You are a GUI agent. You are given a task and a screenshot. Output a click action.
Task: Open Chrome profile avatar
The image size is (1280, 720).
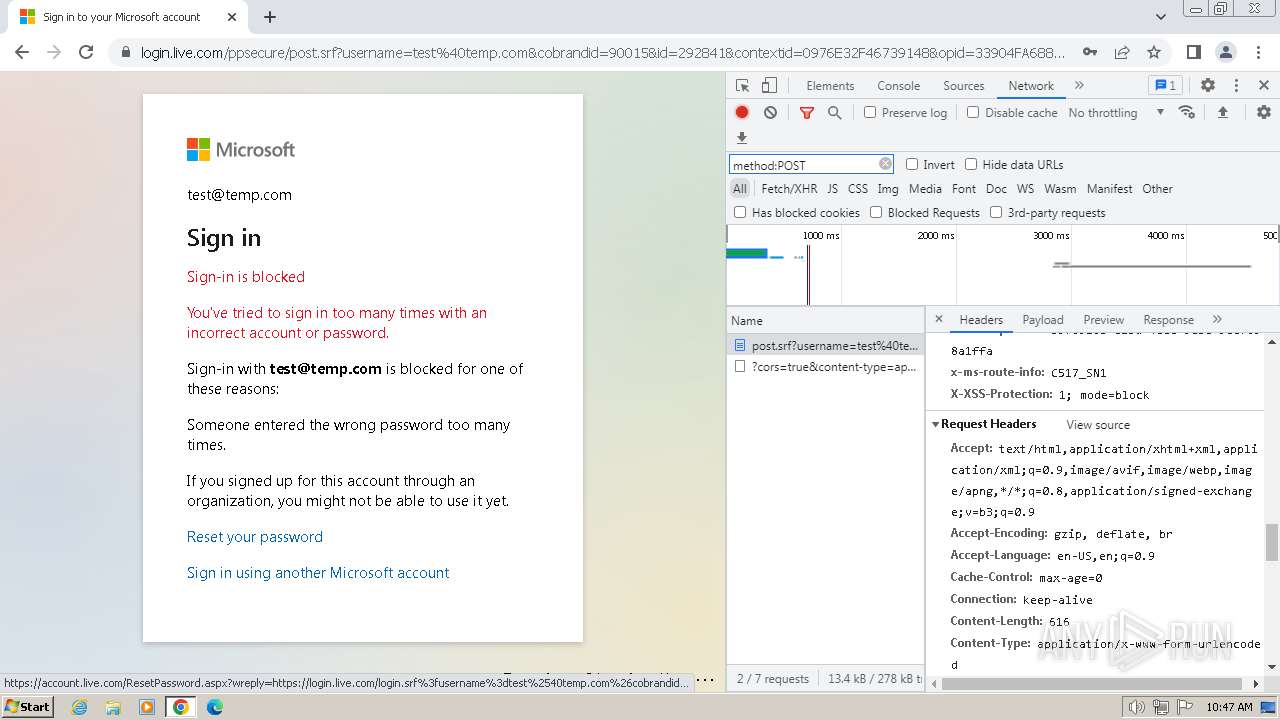click(1225, 52)
